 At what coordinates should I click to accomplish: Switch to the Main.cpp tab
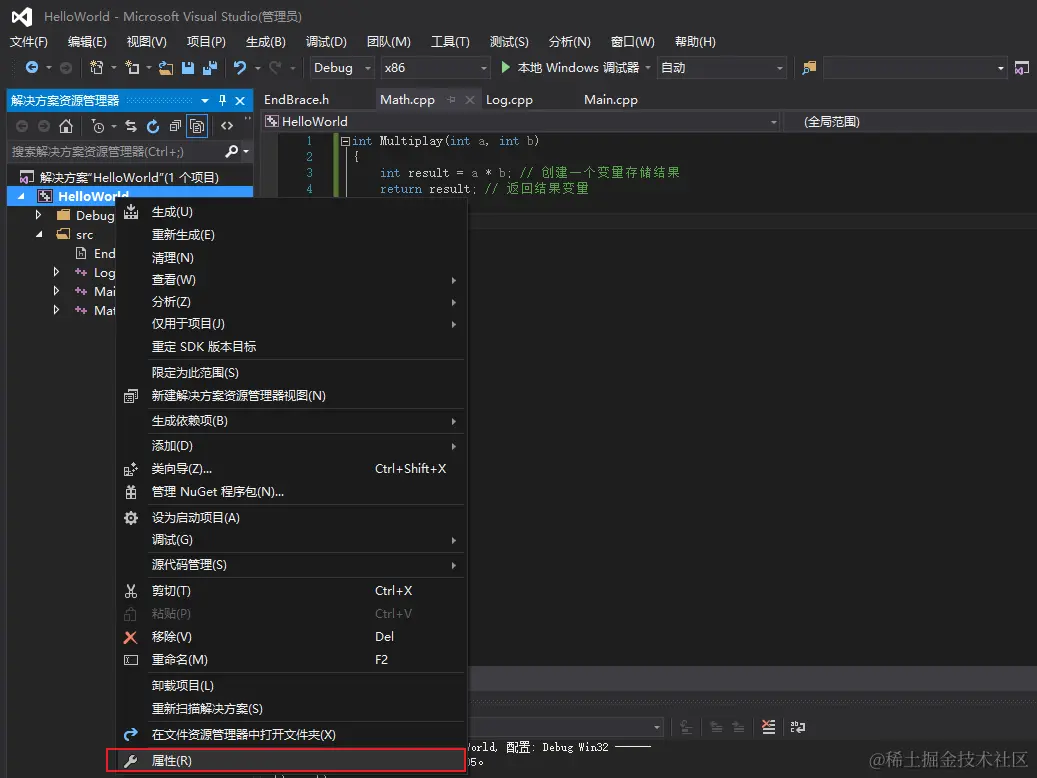610,100
